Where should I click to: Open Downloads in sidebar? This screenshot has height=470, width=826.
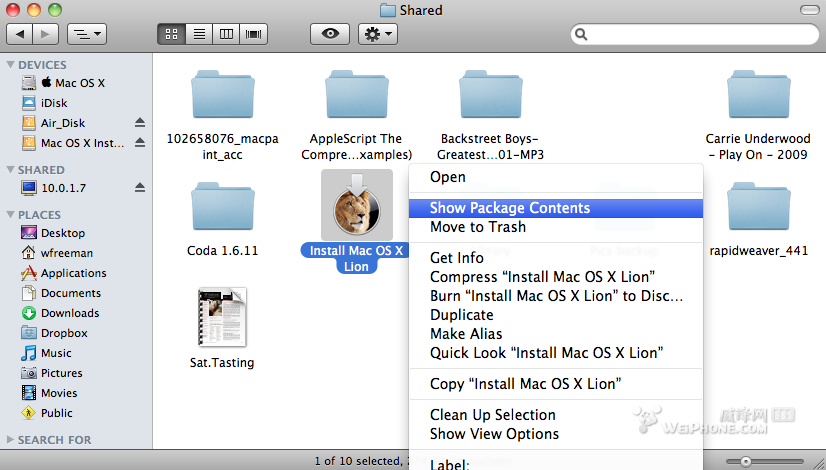click(60, 313)
